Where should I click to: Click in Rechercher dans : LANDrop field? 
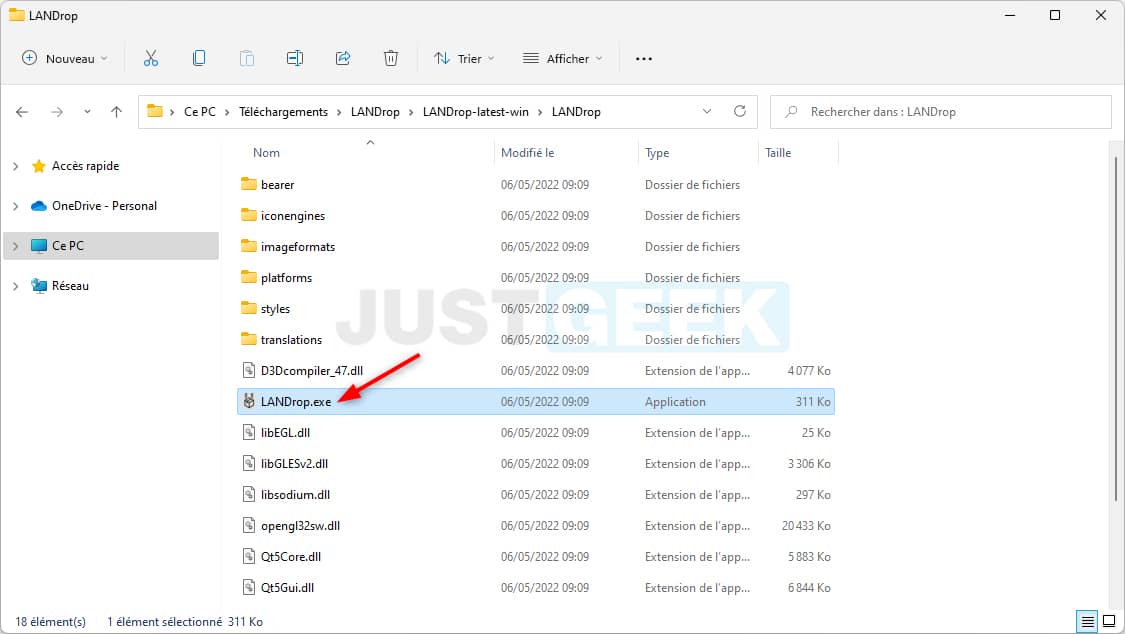coord(941,112)
